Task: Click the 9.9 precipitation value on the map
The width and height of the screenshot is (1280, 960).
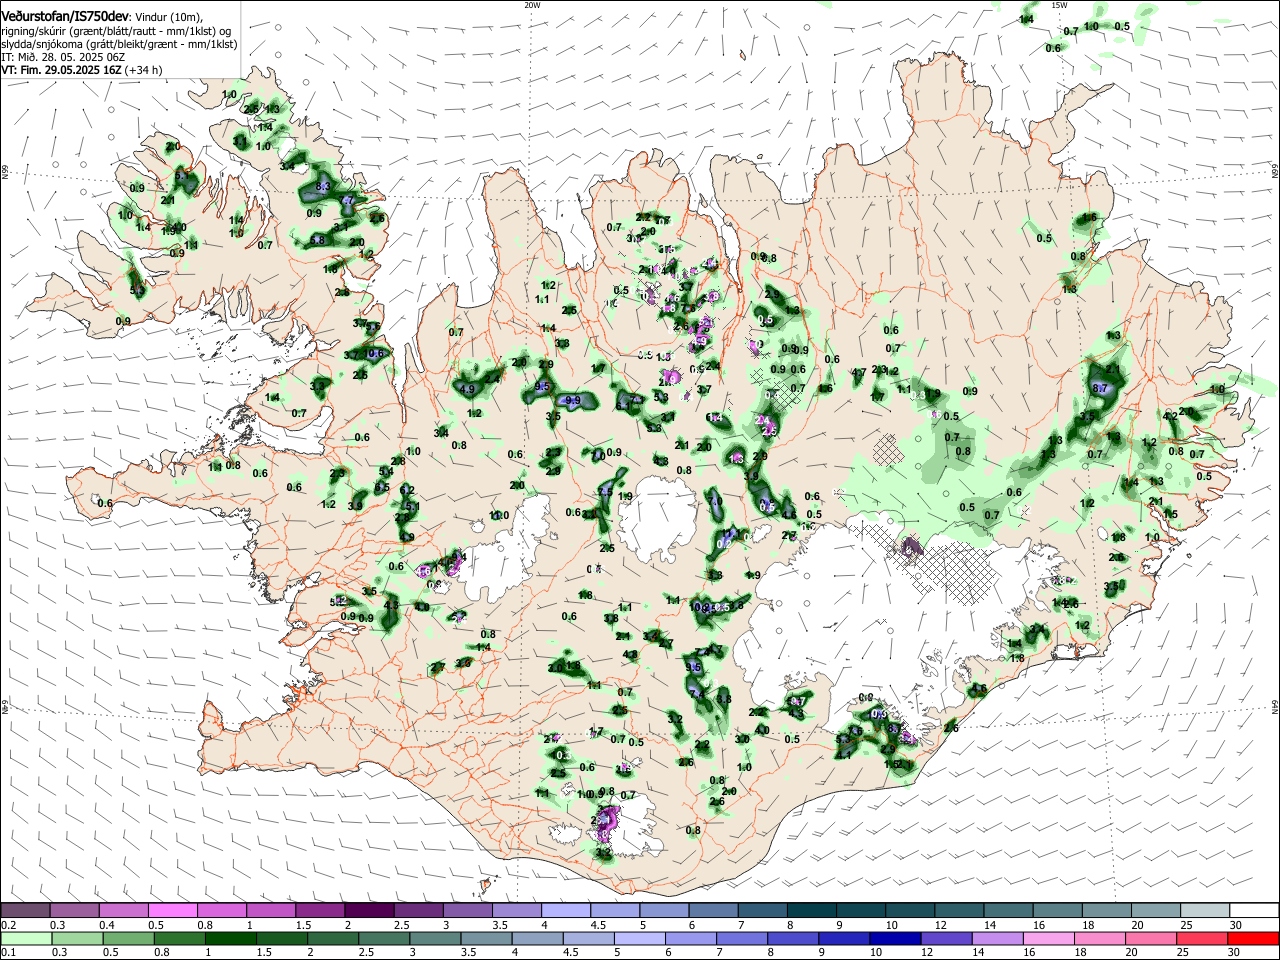Action: (x=573, y=401)
